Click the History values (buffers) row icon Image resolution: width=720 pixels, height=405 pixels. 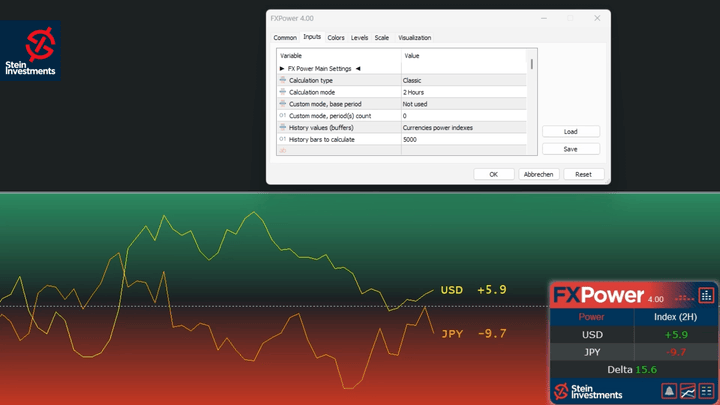coord(283,128)
